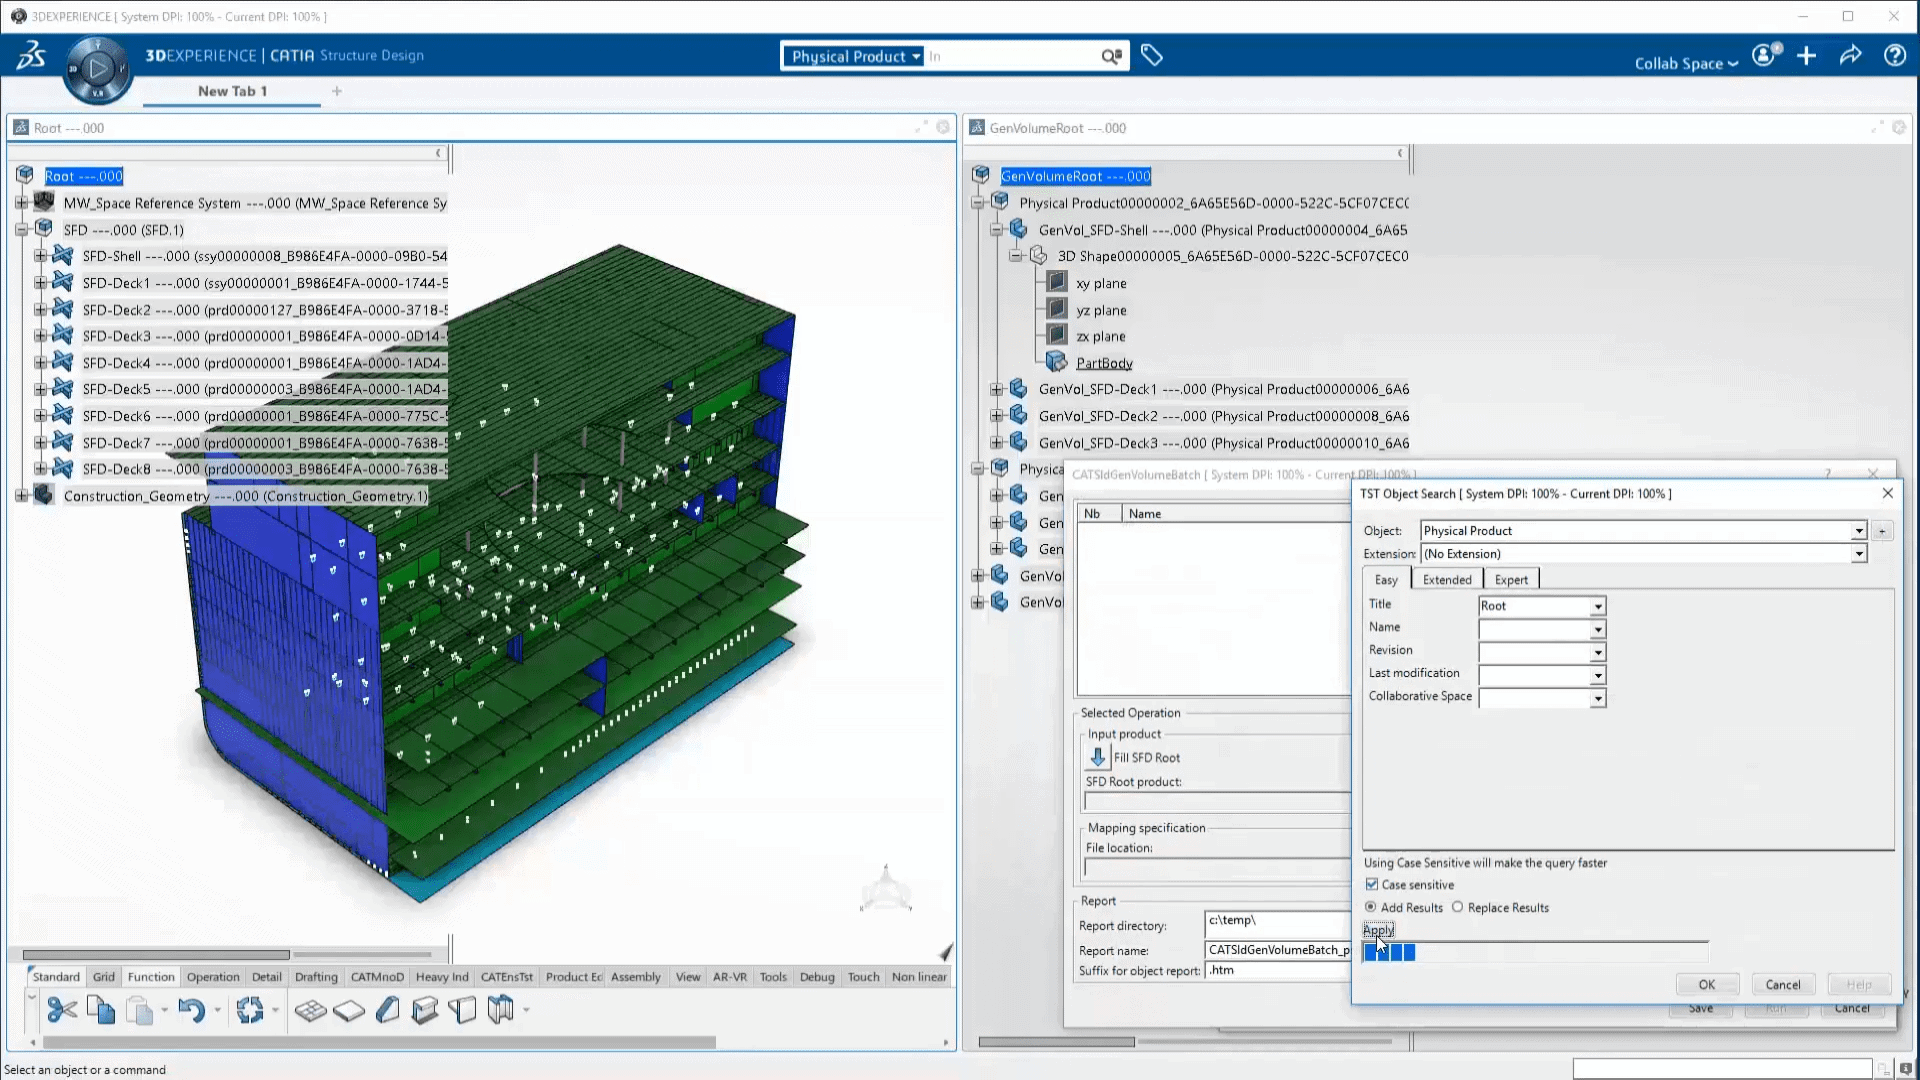The height and width of the screenshot is (1080, 1920).
Task: Click the Update refresh icon
Action: (250, 1011)
